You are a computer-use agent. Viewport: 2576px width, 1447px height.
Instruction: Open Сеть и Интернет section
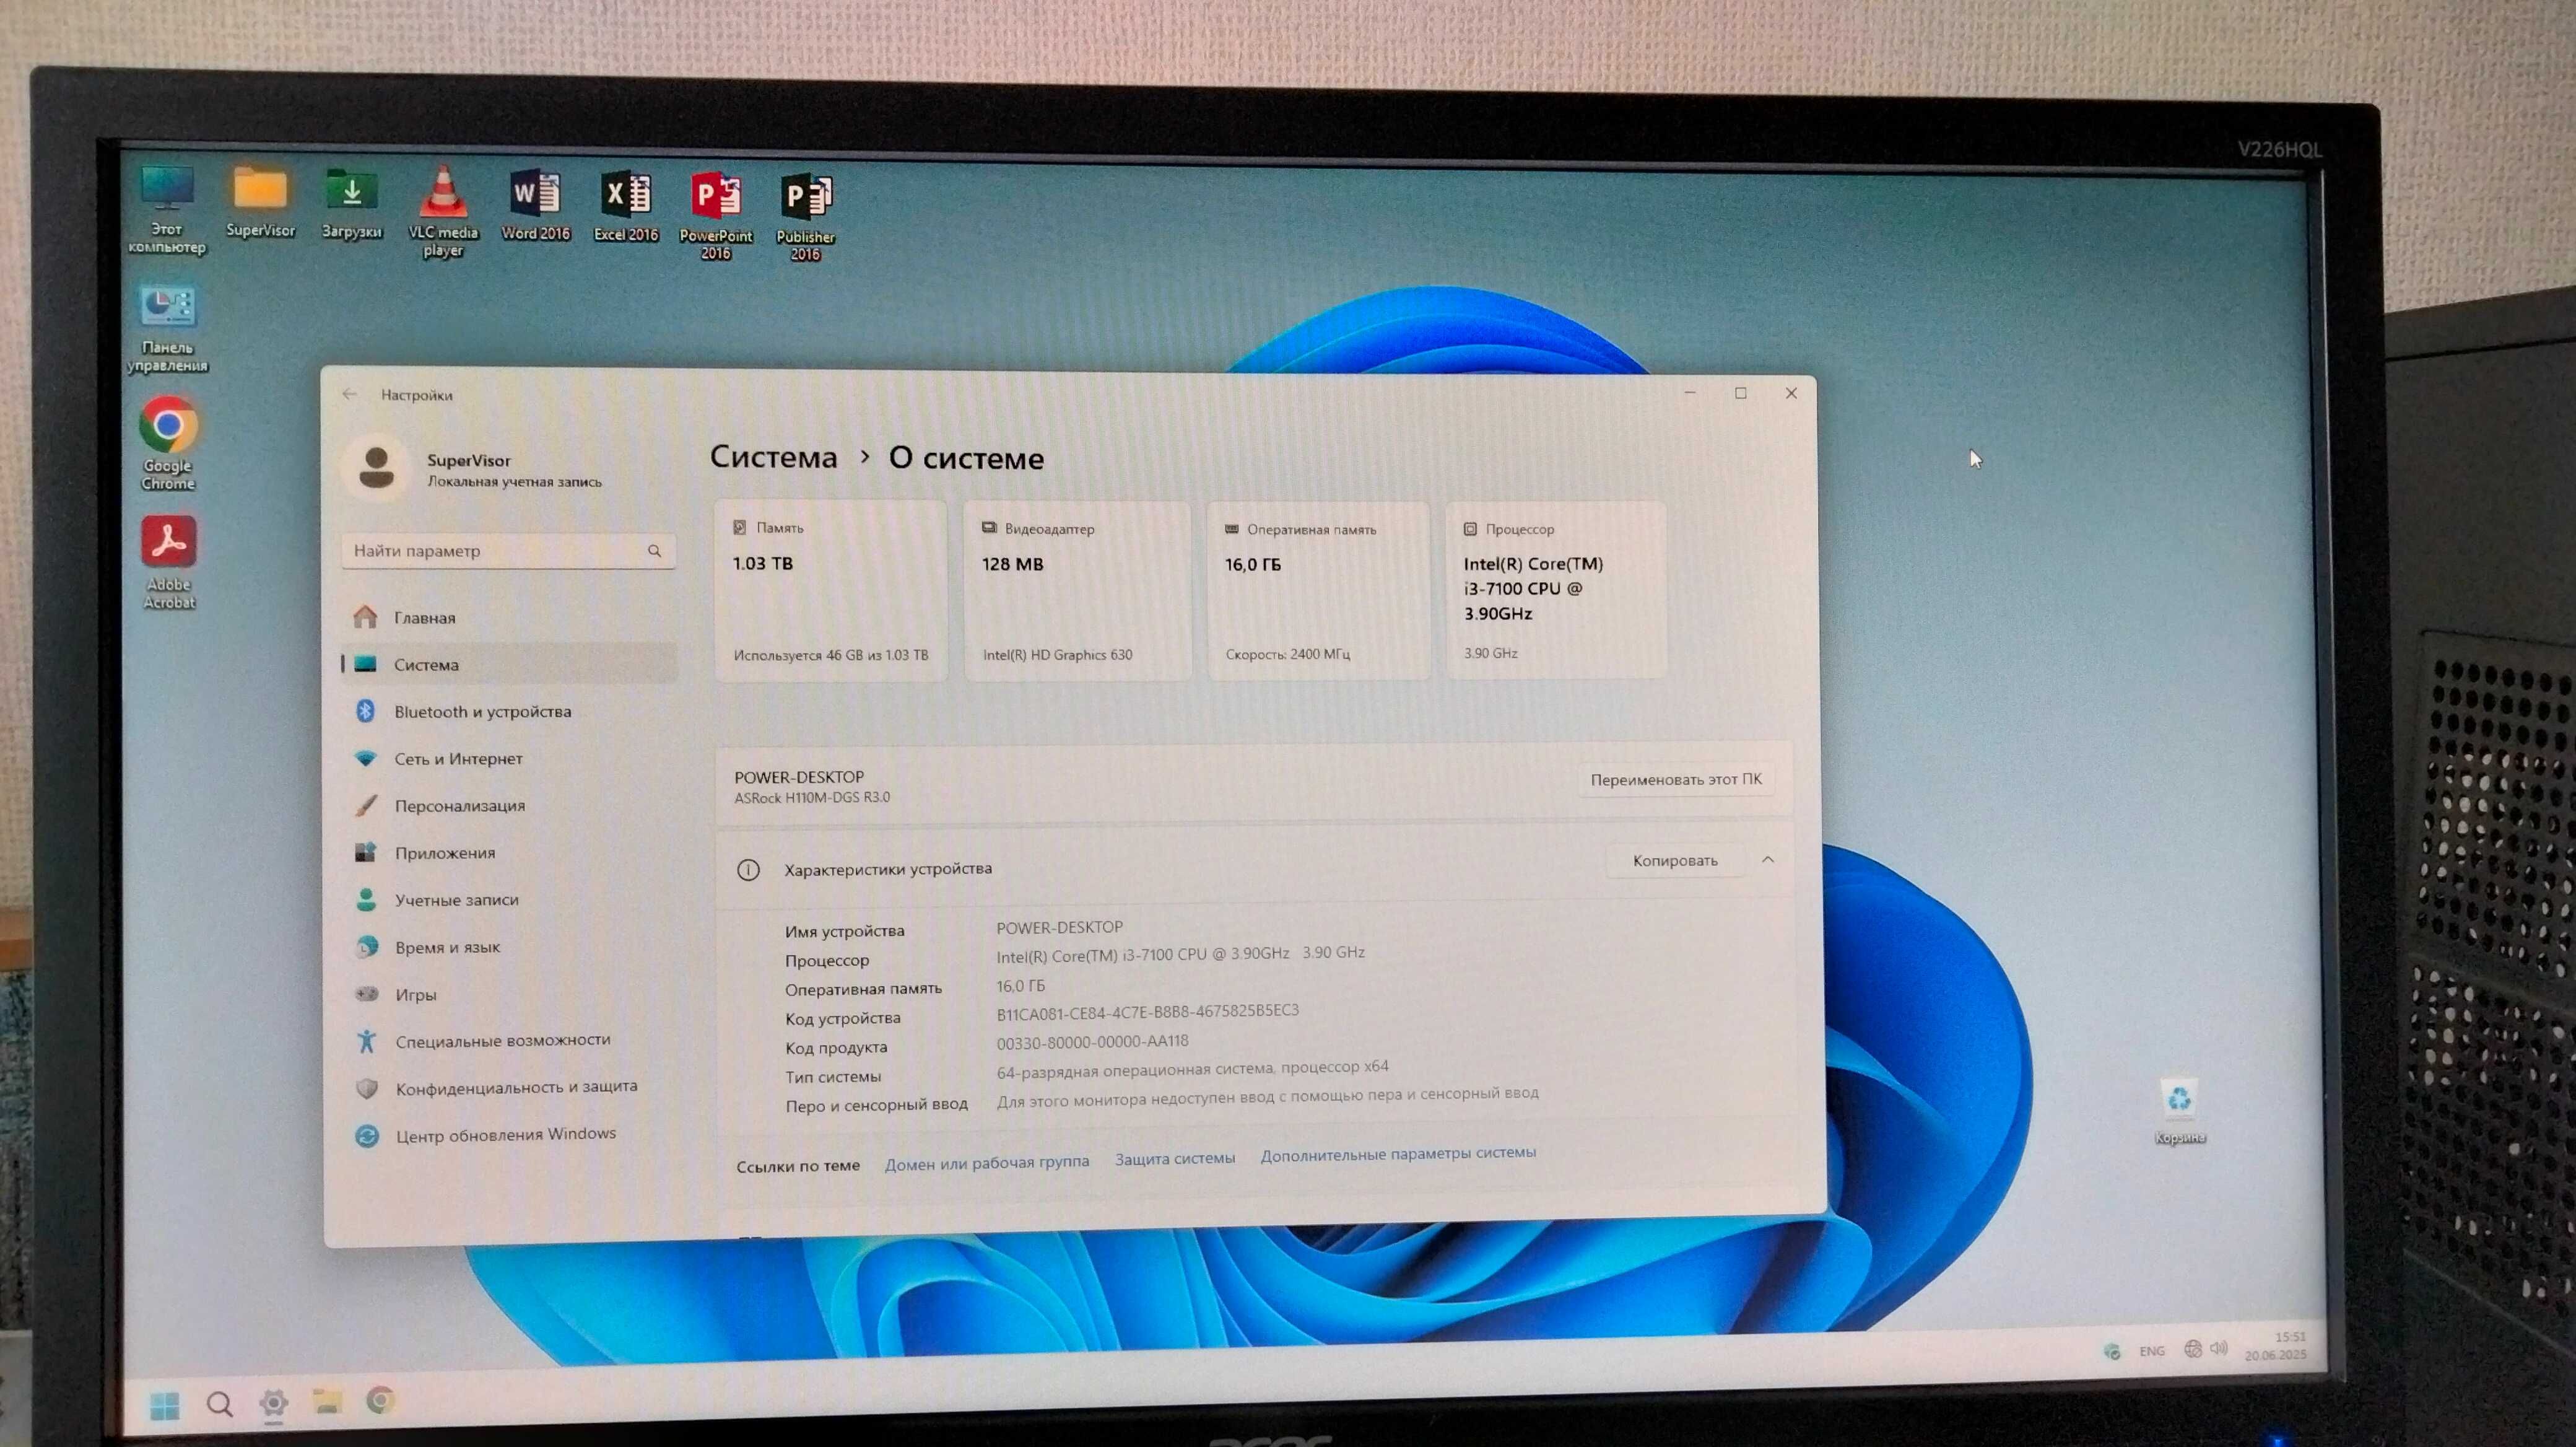point(510,758)
